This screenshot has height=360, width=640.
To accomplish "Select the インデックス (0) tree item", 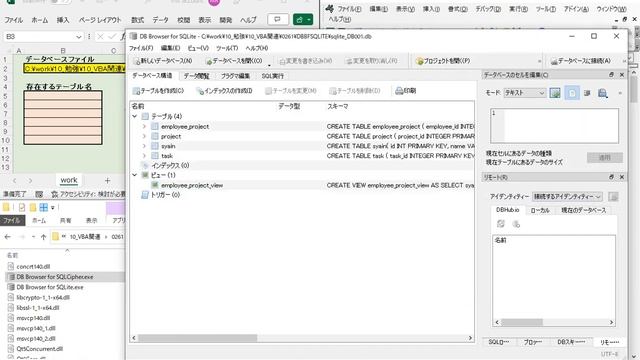I will 170,166.
